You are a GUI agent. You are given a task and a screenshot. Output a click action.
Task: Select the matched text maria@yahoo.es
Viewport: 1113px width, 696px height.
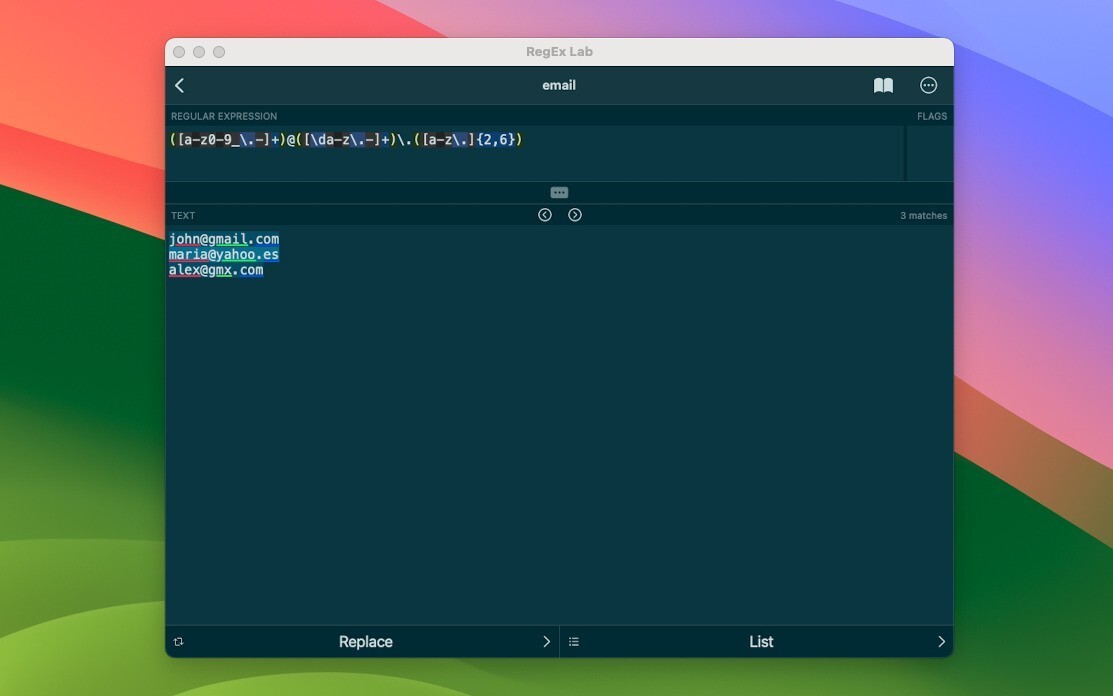(x=222, y=254)
